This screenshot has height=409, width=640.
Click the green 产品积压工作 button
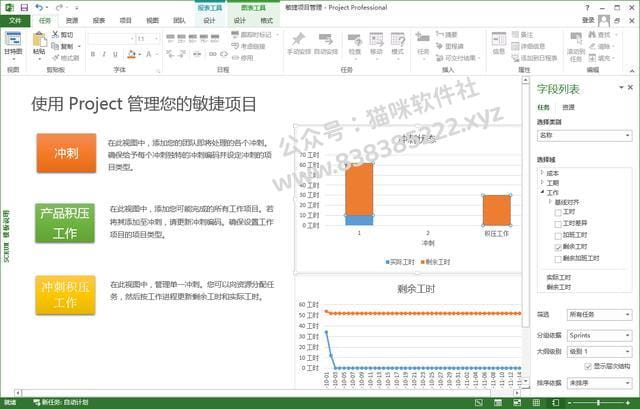65,223
